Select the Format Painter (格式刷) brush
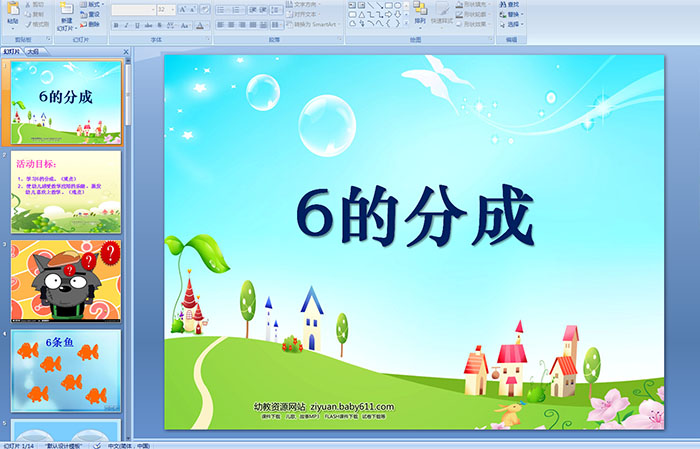 pos(28,24)
